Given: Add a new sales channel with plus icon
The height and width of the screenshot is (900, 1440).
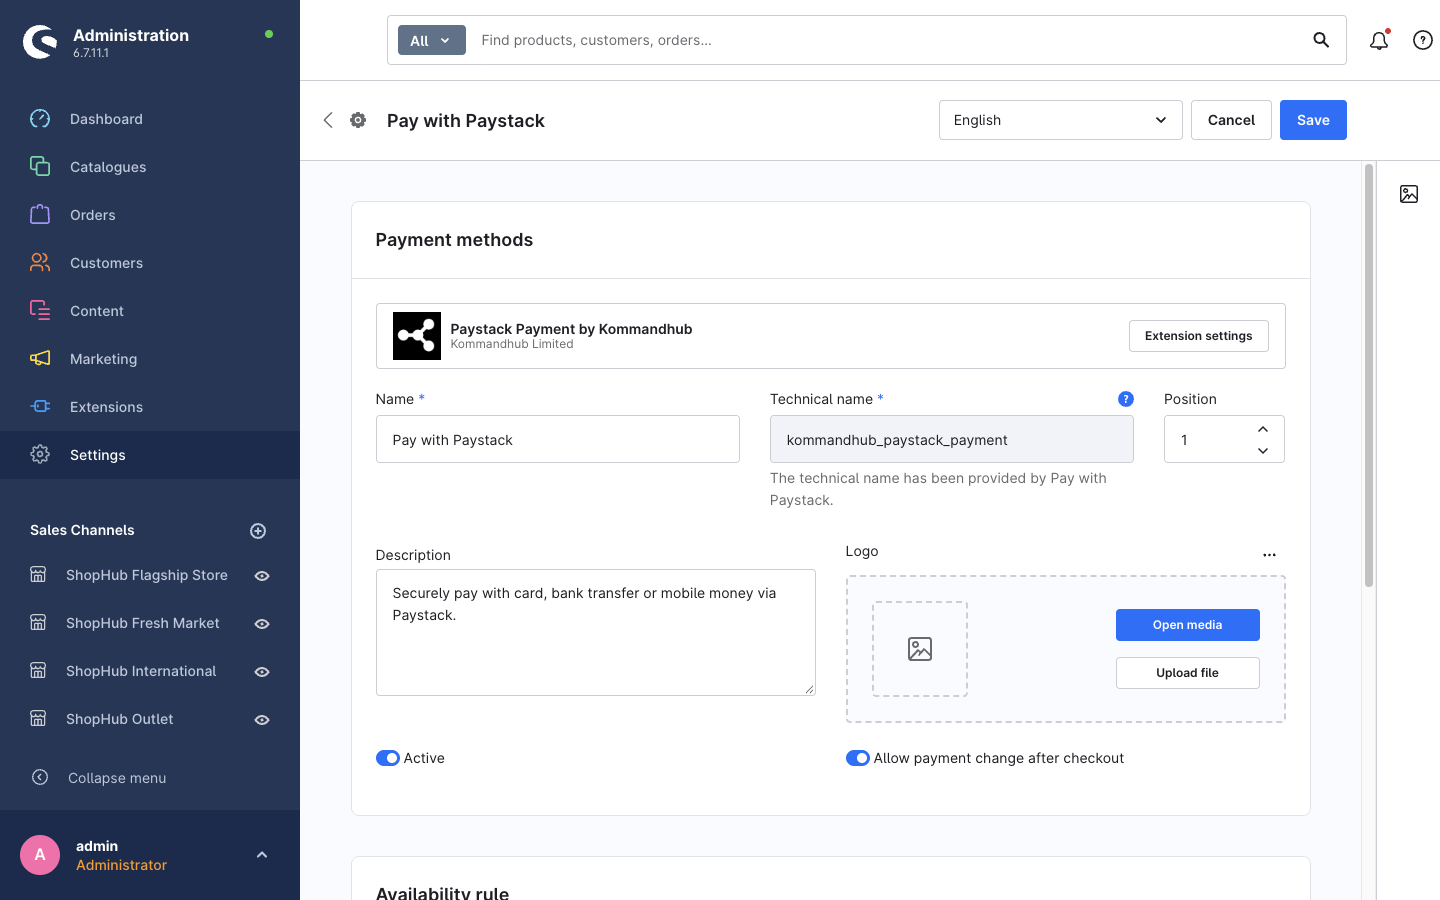Looking at the screenshot, I should (258, 531).
